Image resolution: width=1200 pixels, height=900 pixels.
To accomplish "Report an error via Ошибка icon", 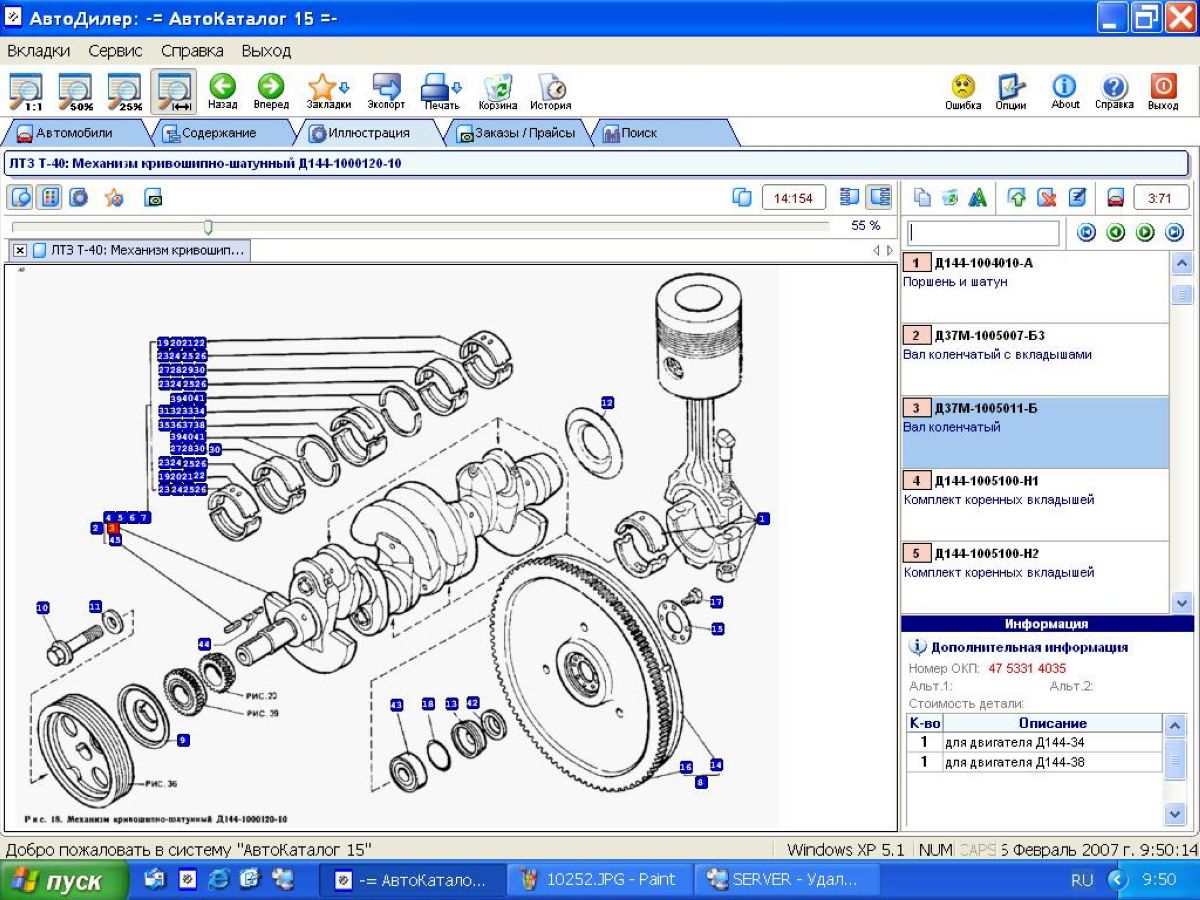I will click(963, 90).
